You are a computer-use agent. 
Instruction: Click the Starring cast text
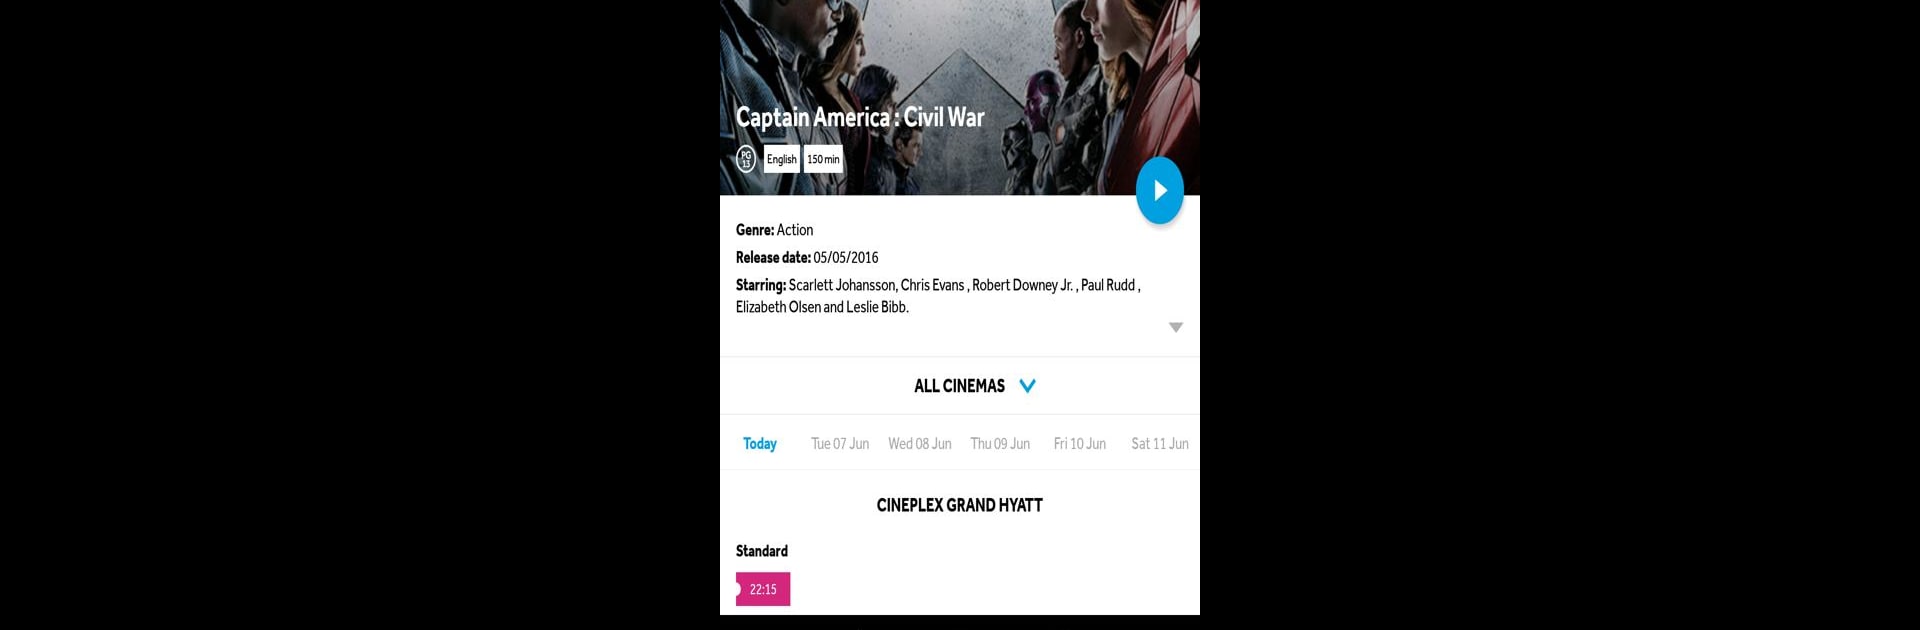[938, 296]
